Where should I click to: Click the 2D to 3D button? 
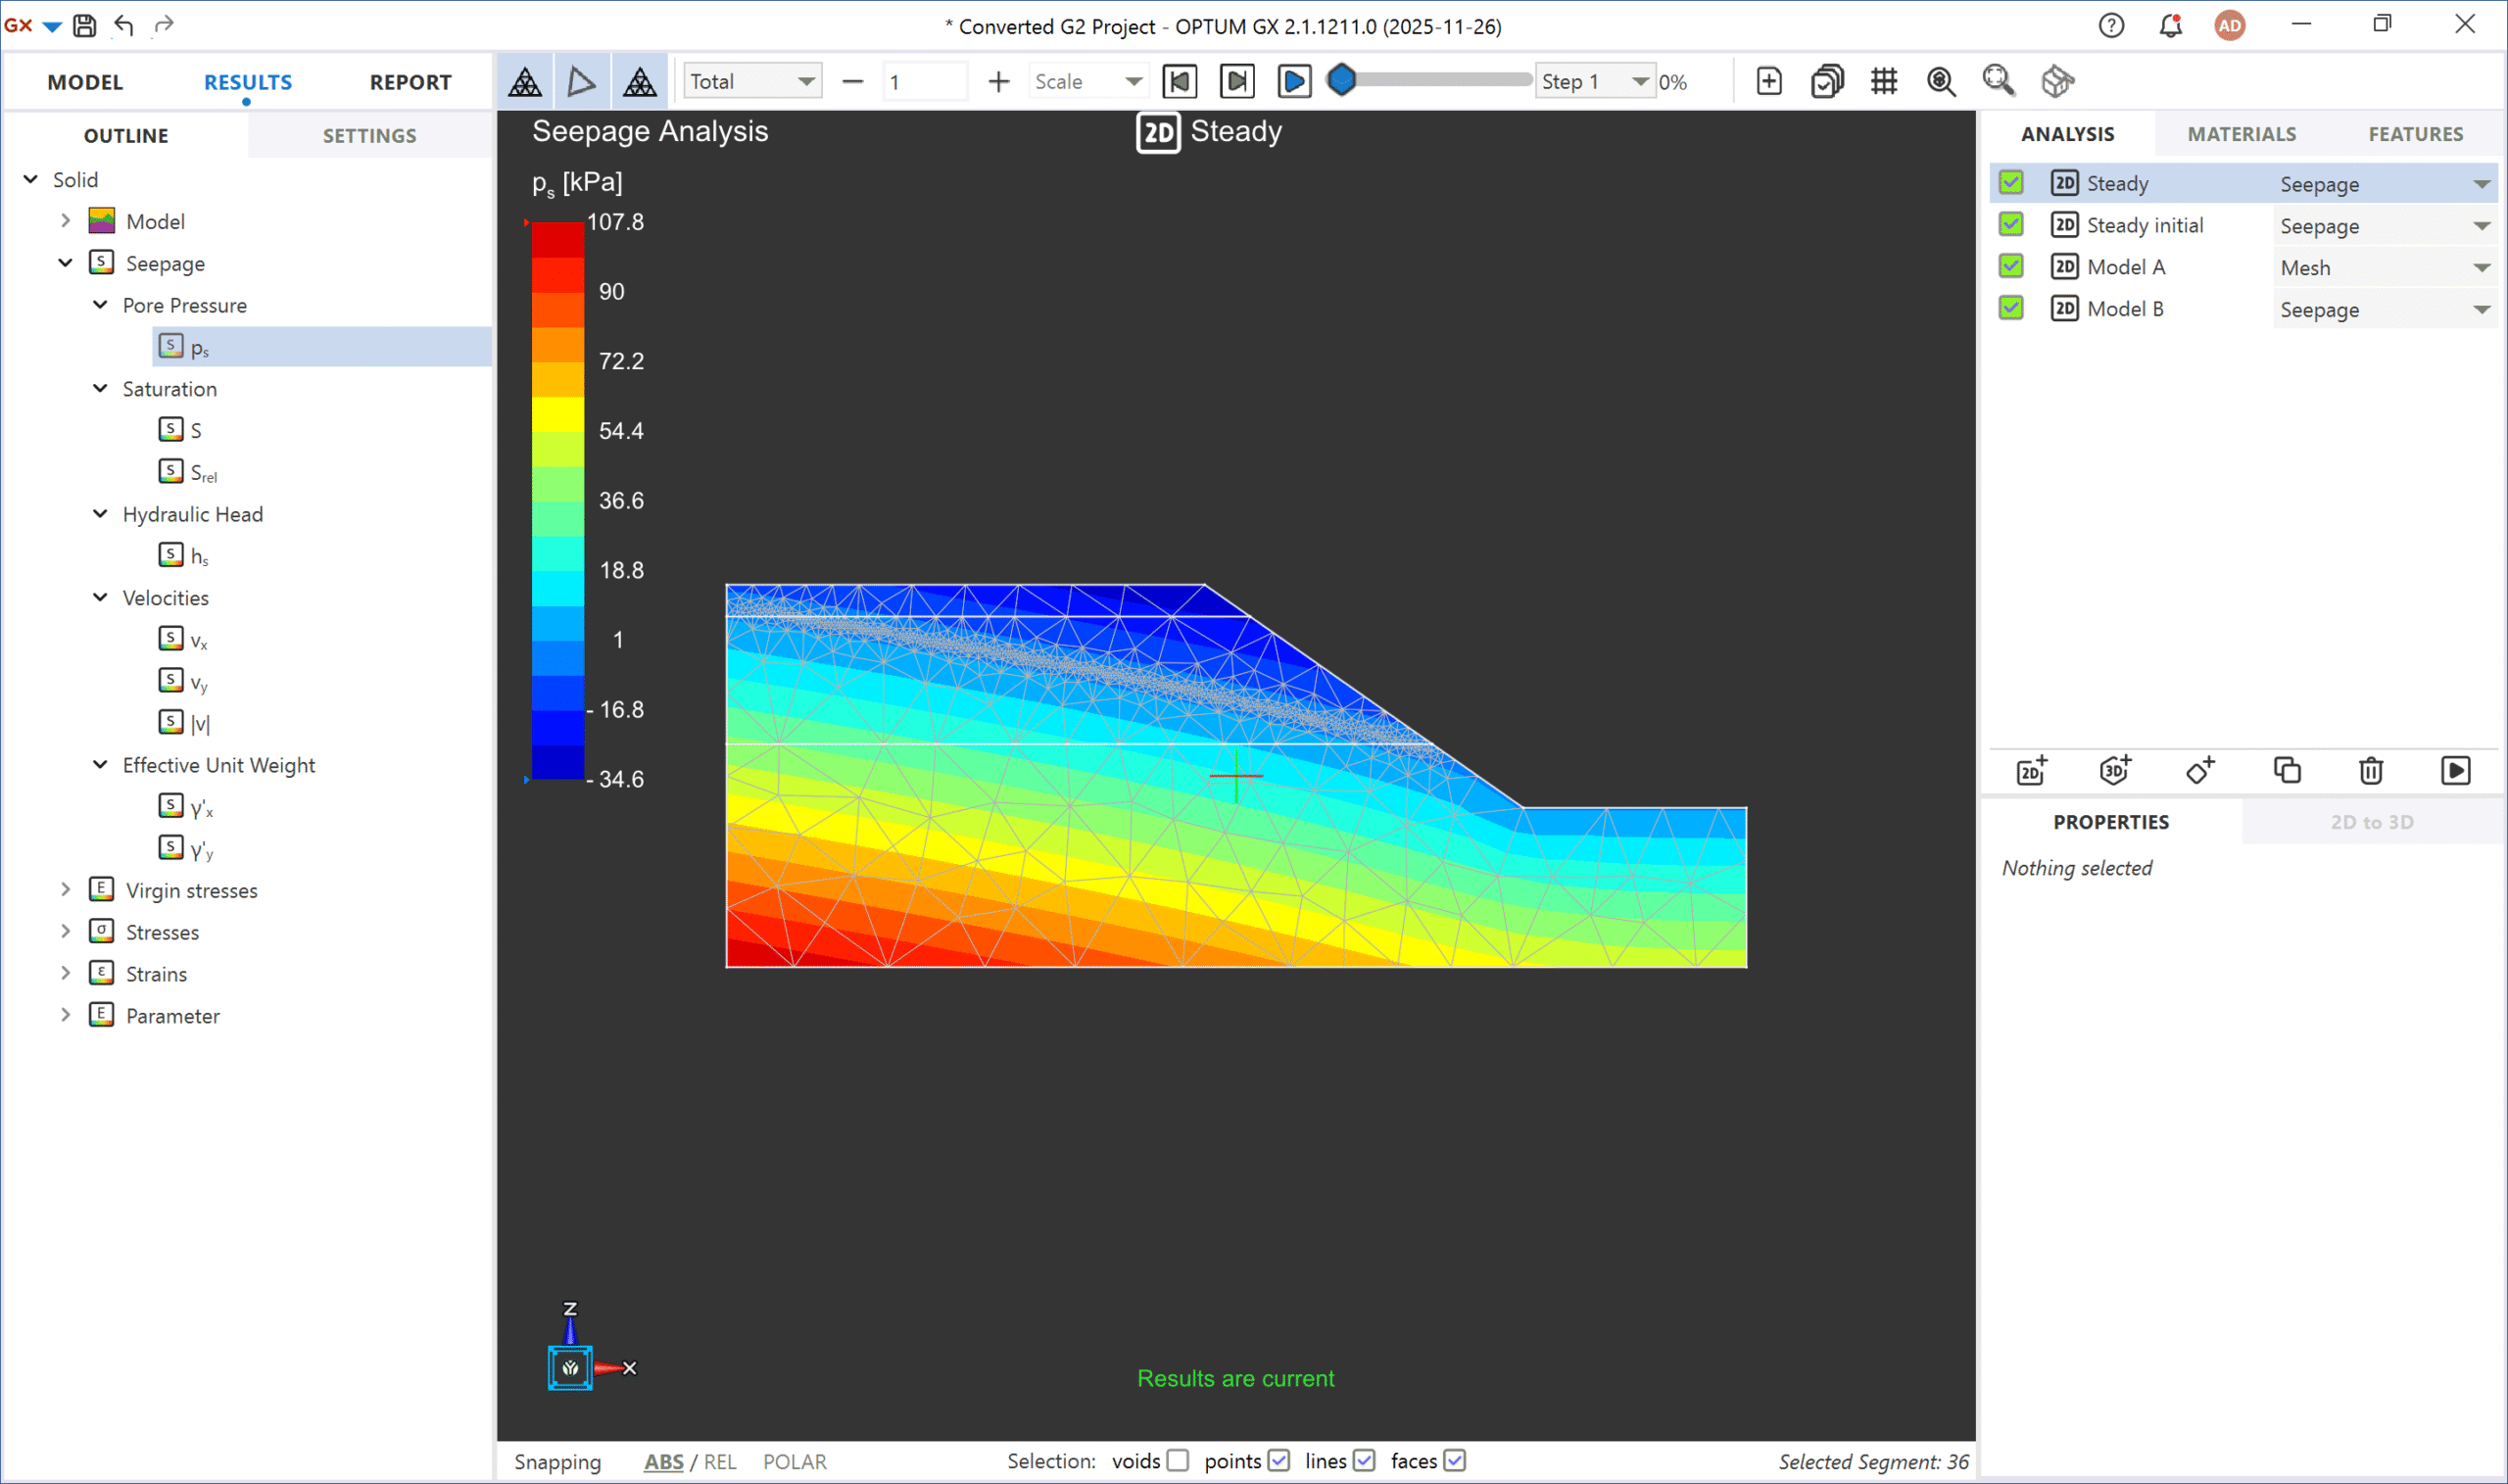click(x=2371, y=821)
